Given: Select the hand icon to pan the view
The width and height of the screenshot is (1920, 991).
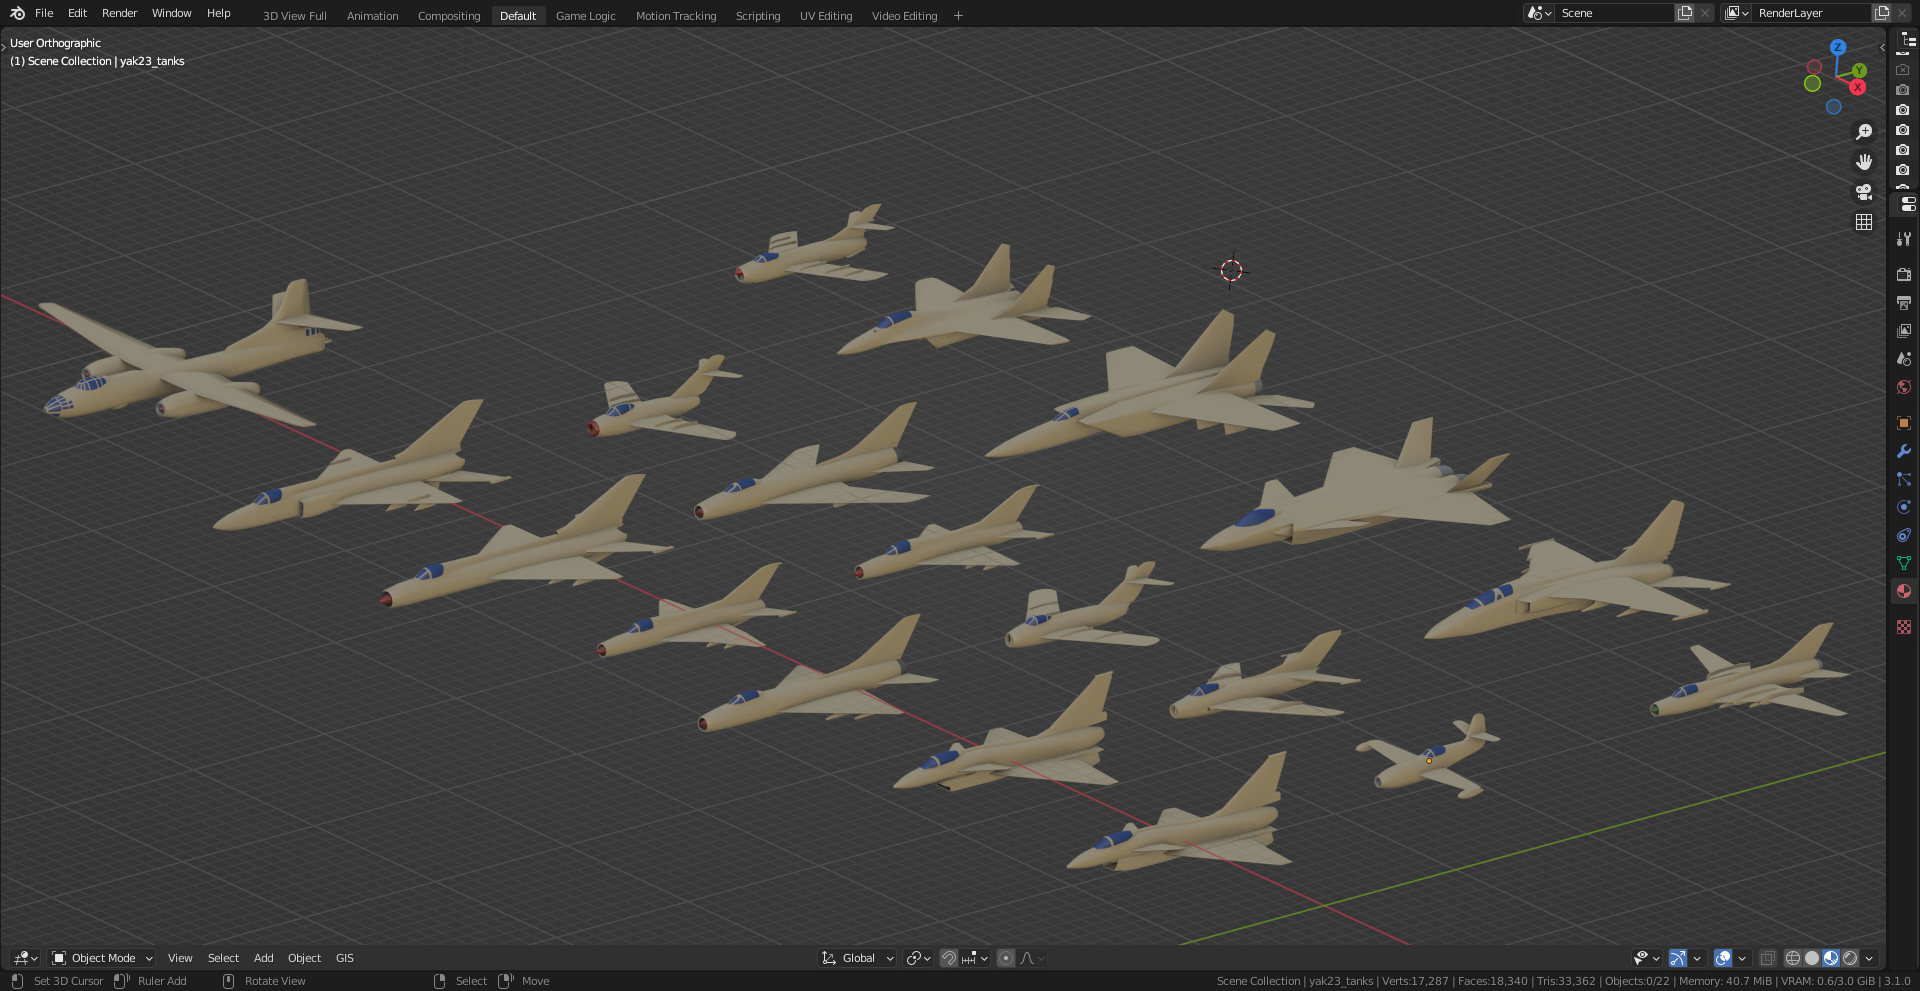Looking at the screenshot, I should [x=1864, y=161].
